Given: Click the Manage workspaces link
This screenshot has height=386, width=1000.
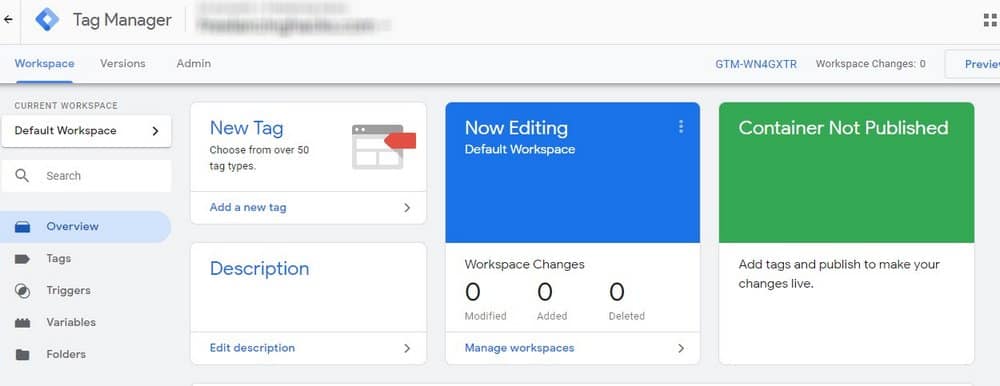Looking at the screenshot, I should pyautogui.click(x=519, y=348).
